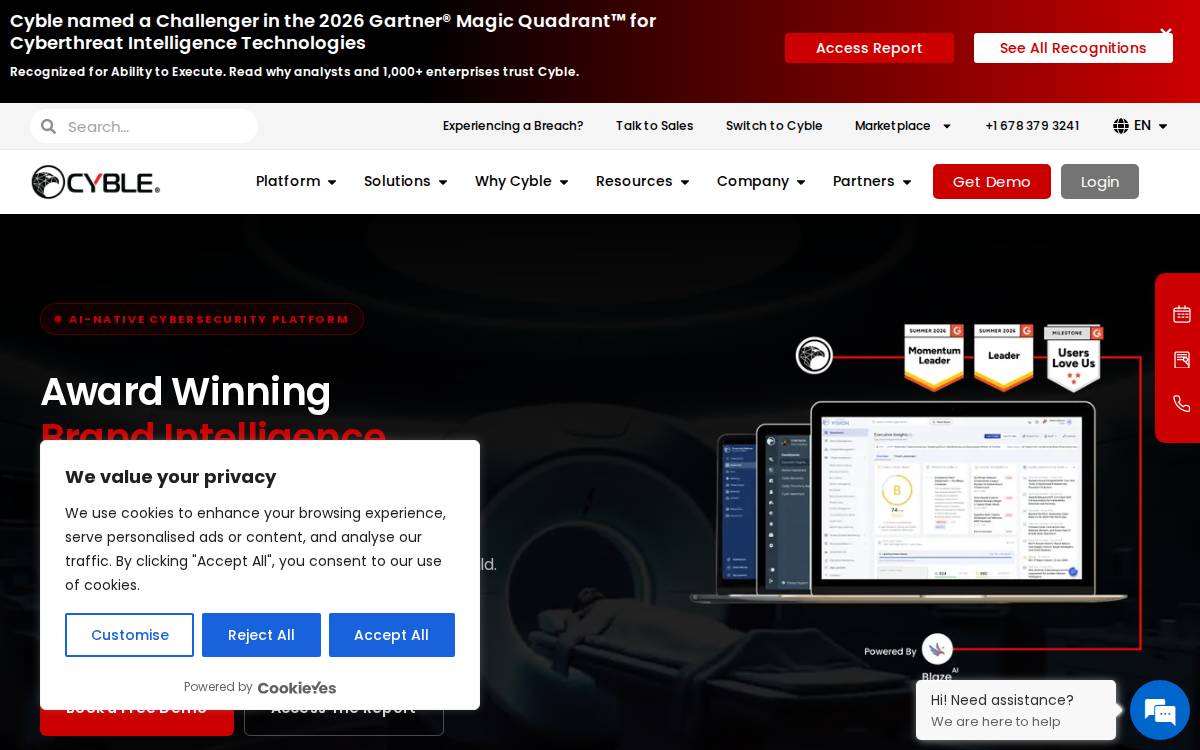Expand the Platform menu
This screenshot has width=1200, height=750.
[x=296, y=181]
